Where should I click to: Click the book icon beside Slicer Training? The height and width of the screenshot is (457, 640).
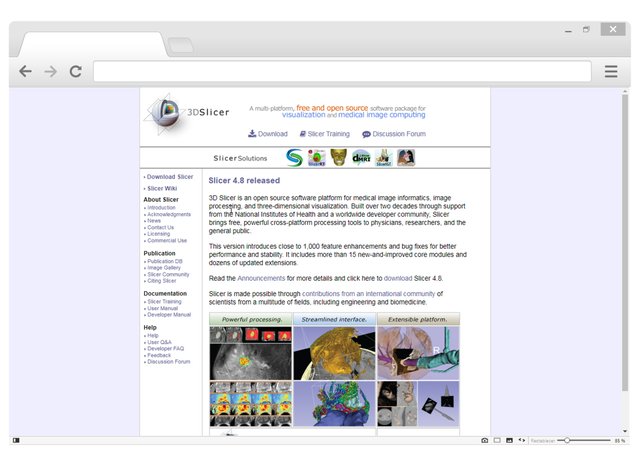click(303, 133)
